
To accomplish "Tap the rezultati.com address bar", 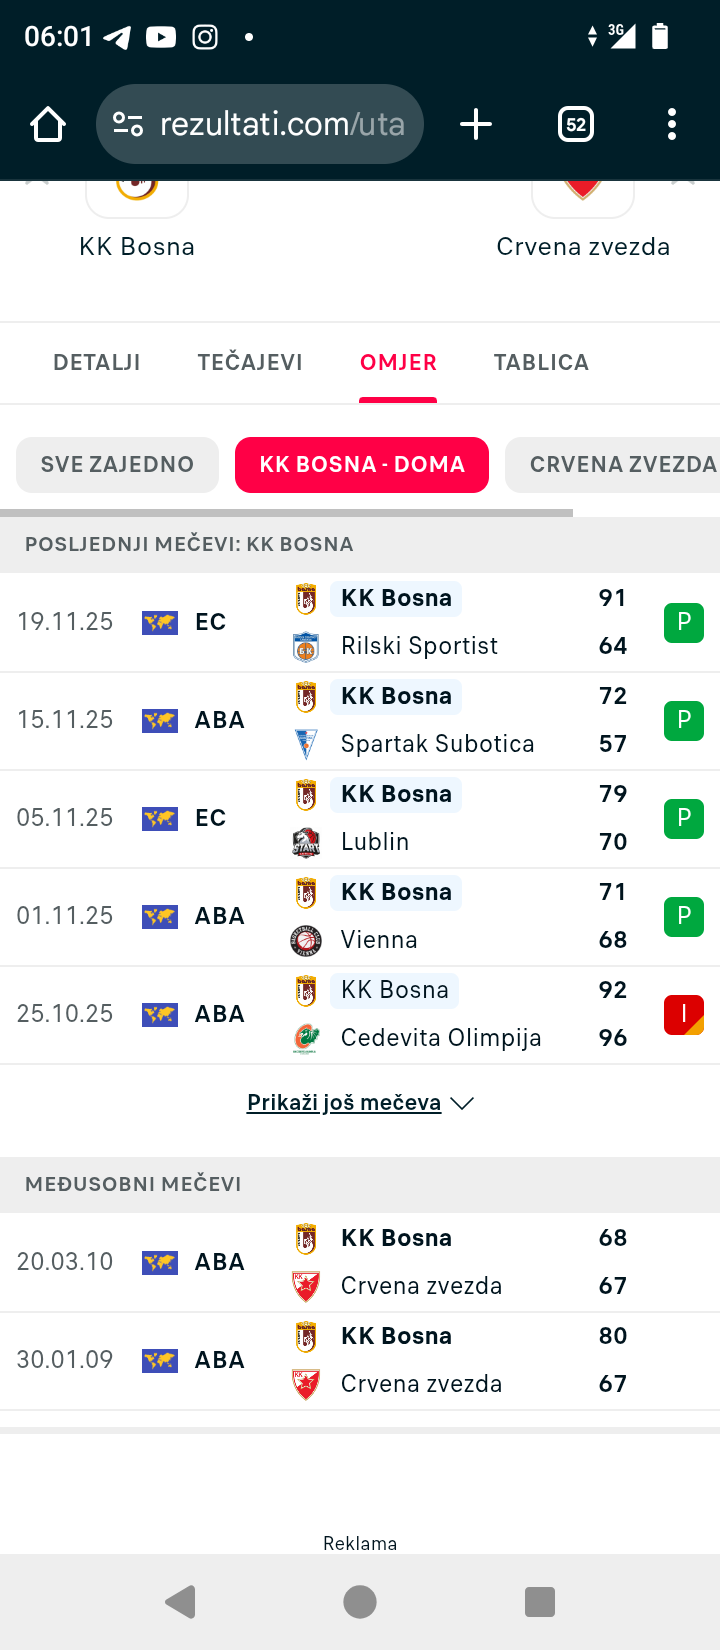I will click(280, 125).
